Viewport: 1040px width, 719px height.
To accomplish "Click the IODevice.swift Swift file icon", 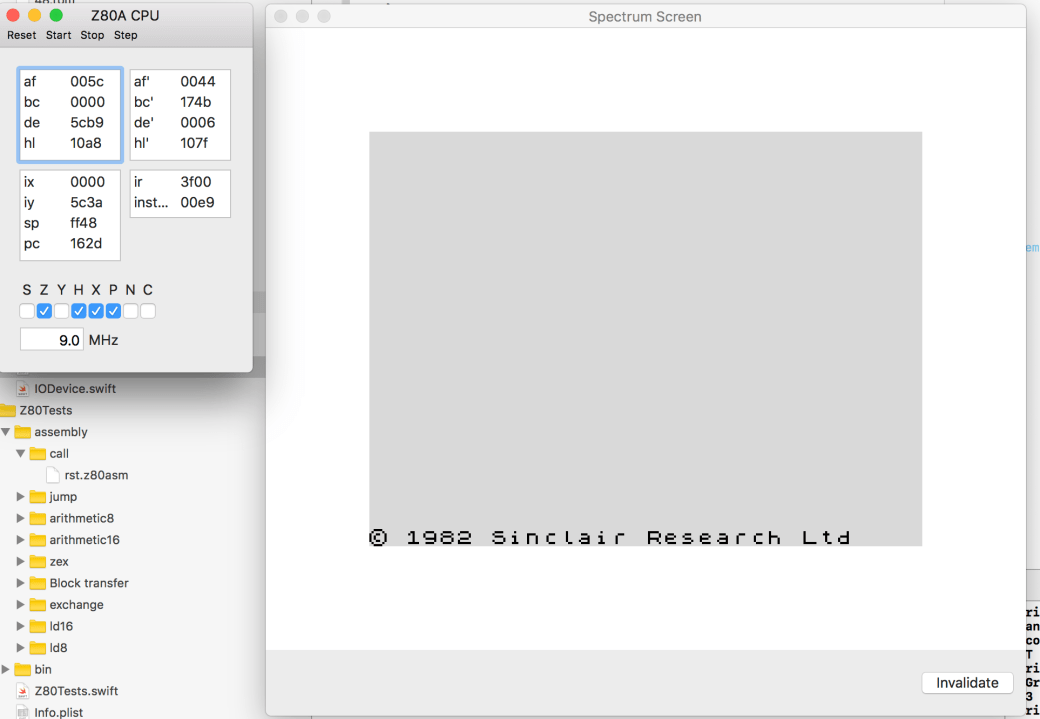I will click(x=22, y=388).
